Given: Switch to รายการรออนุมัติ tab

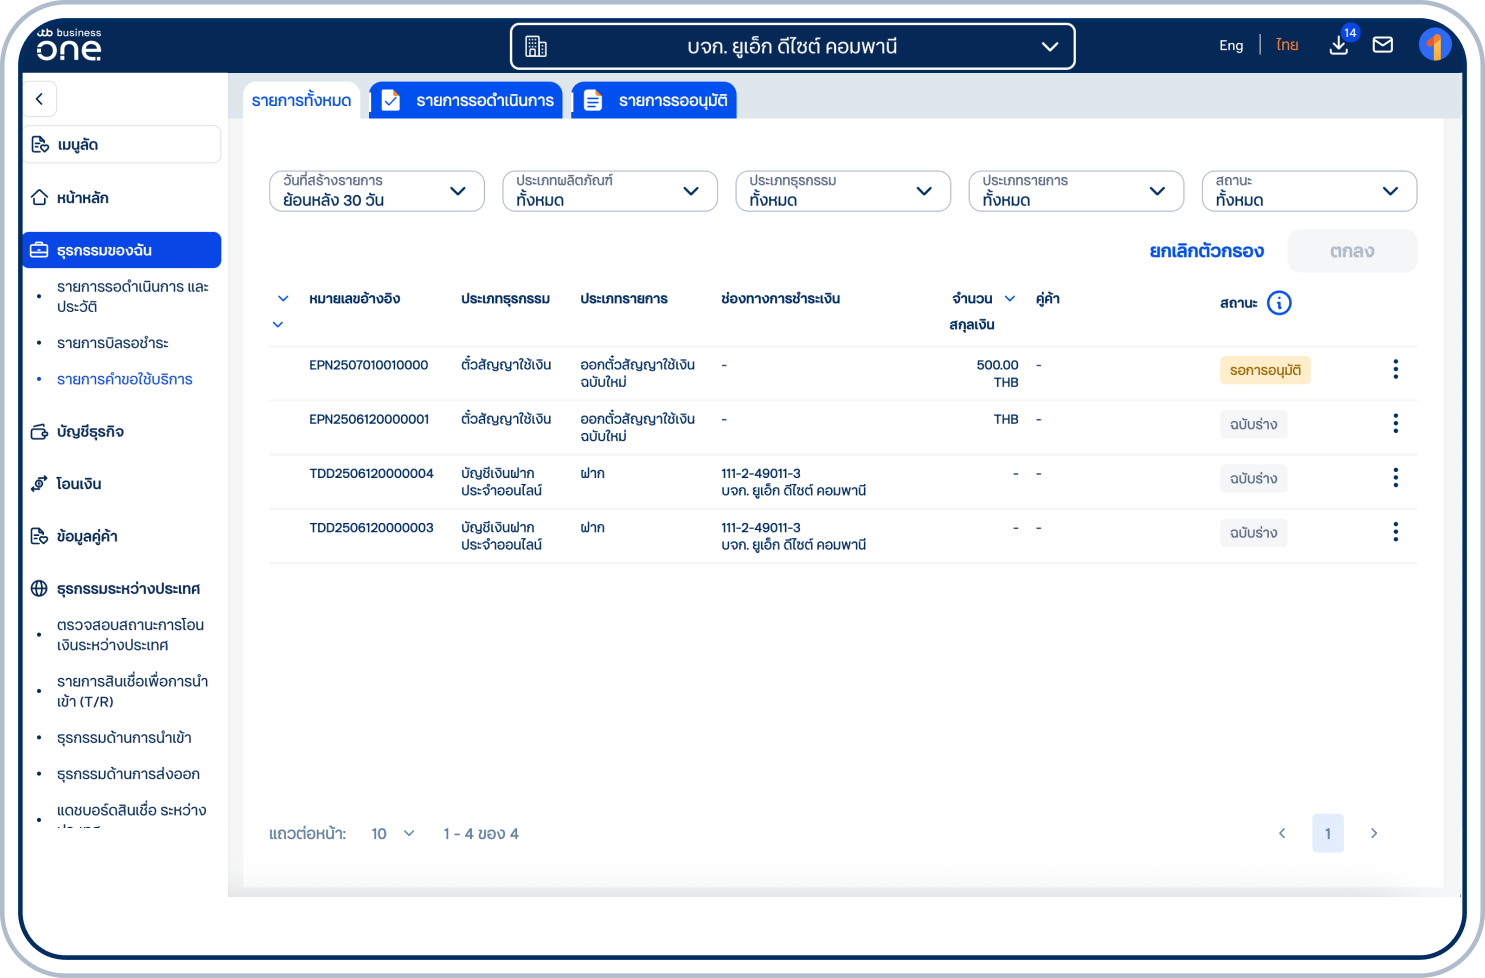Looking at the screenshot, I should 654,100.
